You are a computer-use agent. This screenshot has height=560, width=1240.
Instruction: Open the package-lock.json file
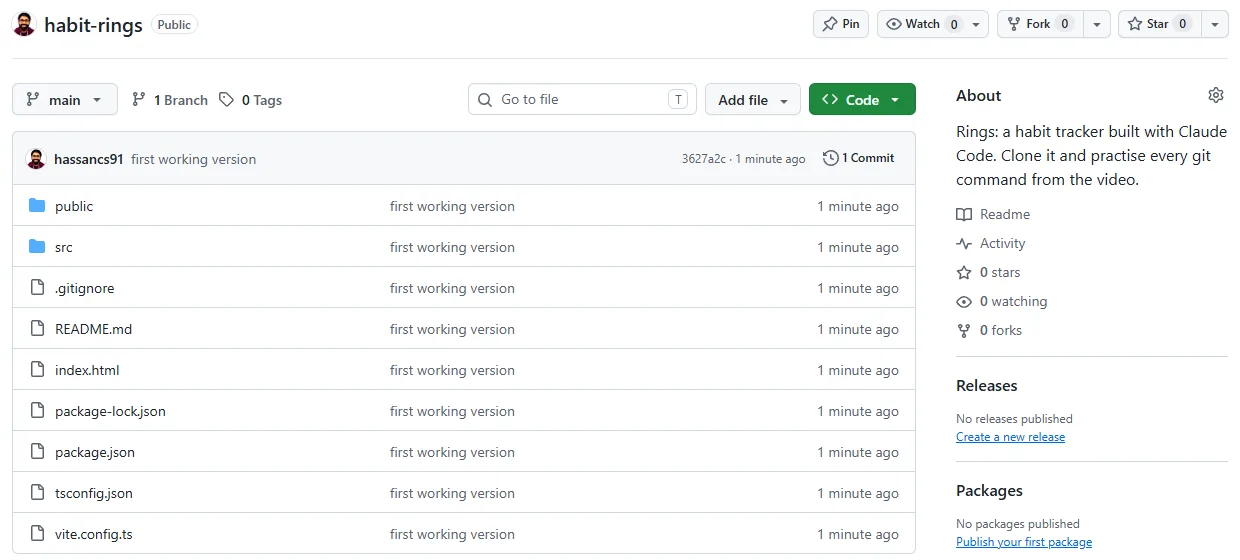[110, 411]
